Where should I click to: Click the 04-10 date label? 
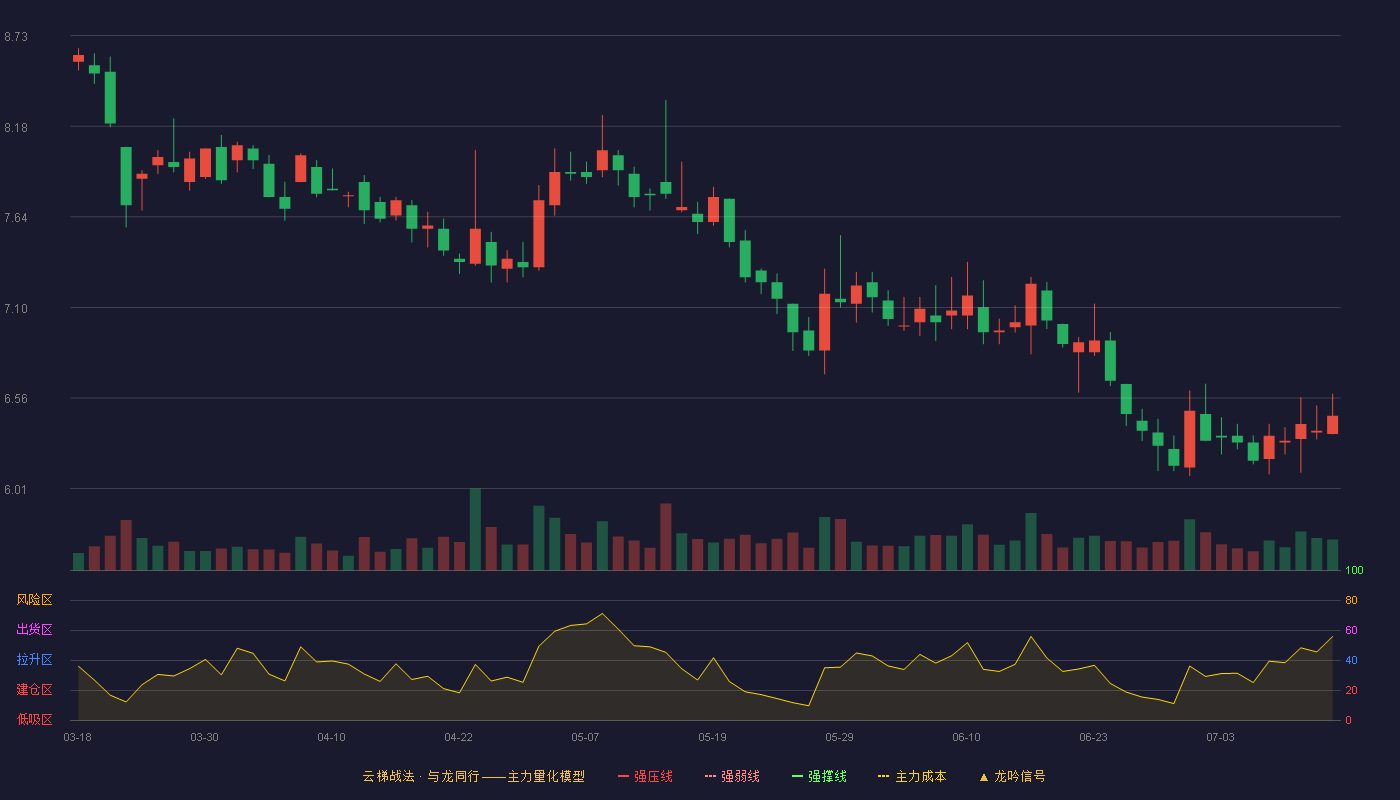[x=331, y=737]
